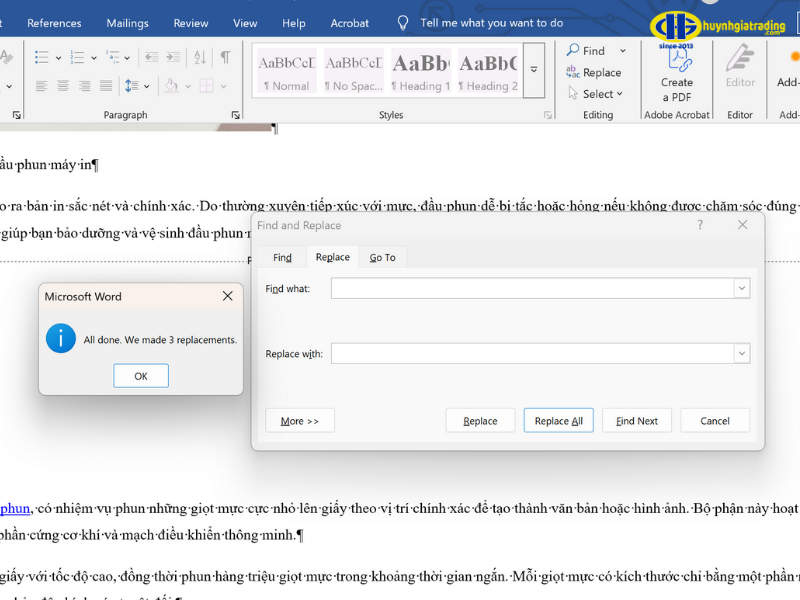Click the justify alignment icon
This screenshot has height=600, width=800.
tap(106, 86)
